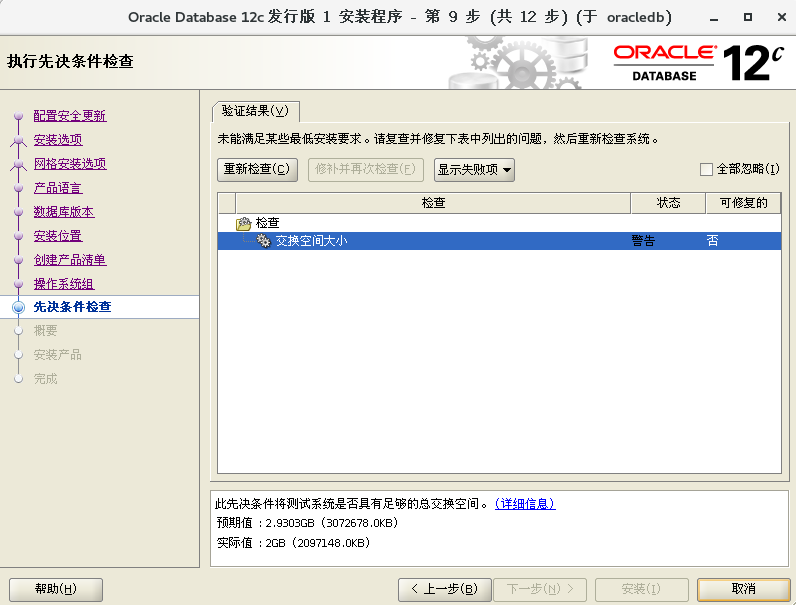Click the step bullet next to 产品语言
Screen dimensions: 796x605
click(19, 188)
